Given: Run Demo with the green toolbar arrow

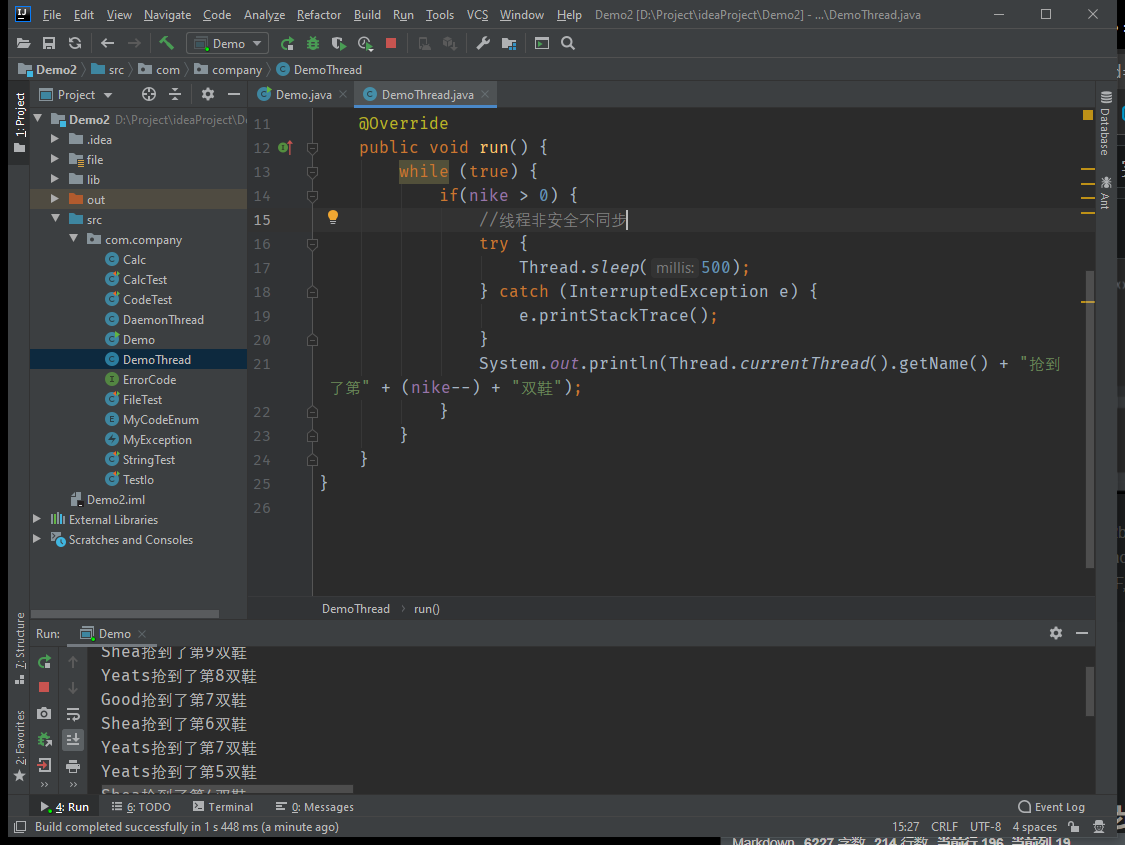Looking at the screenshot, I should (x=287, y=44).
